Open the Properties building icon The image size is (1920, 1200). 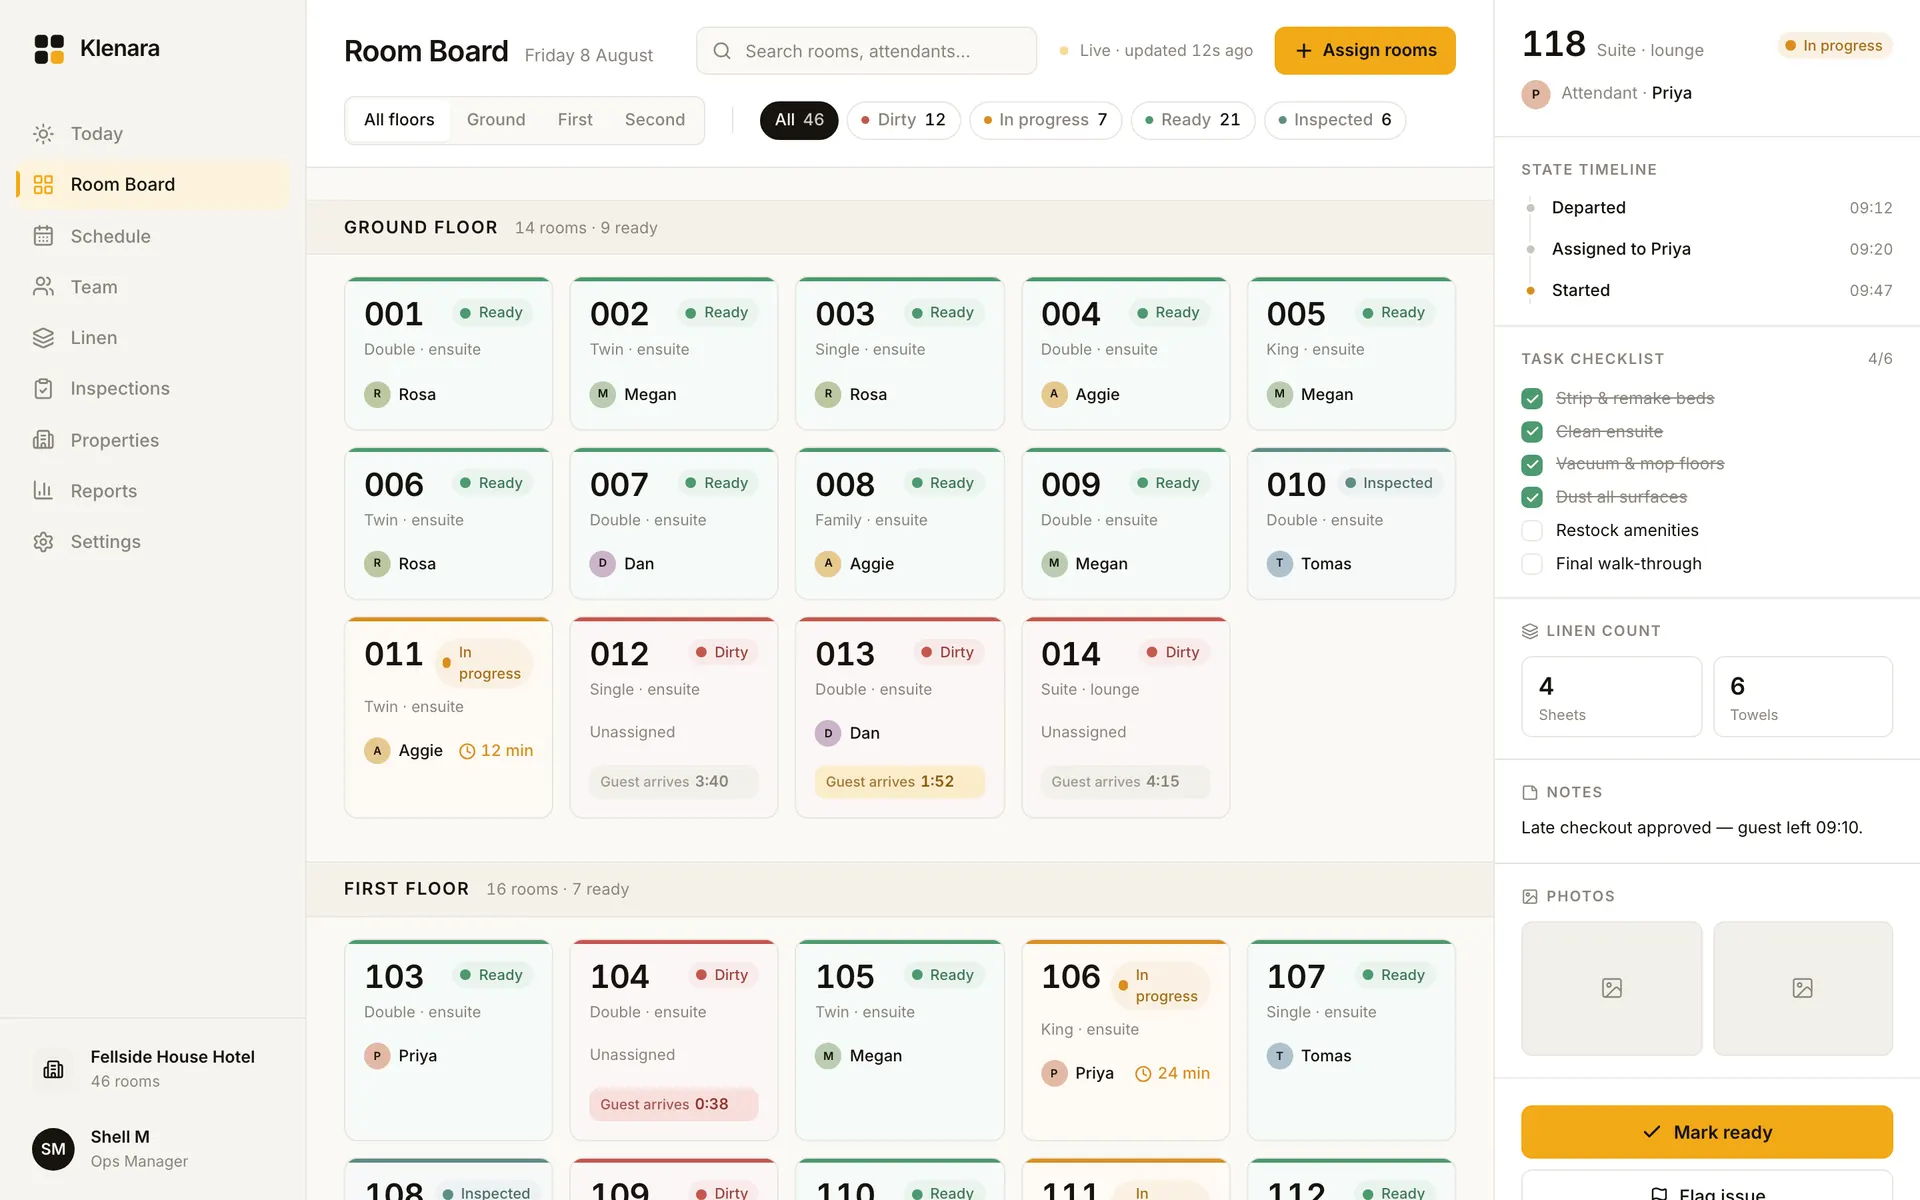click(43, 440)
